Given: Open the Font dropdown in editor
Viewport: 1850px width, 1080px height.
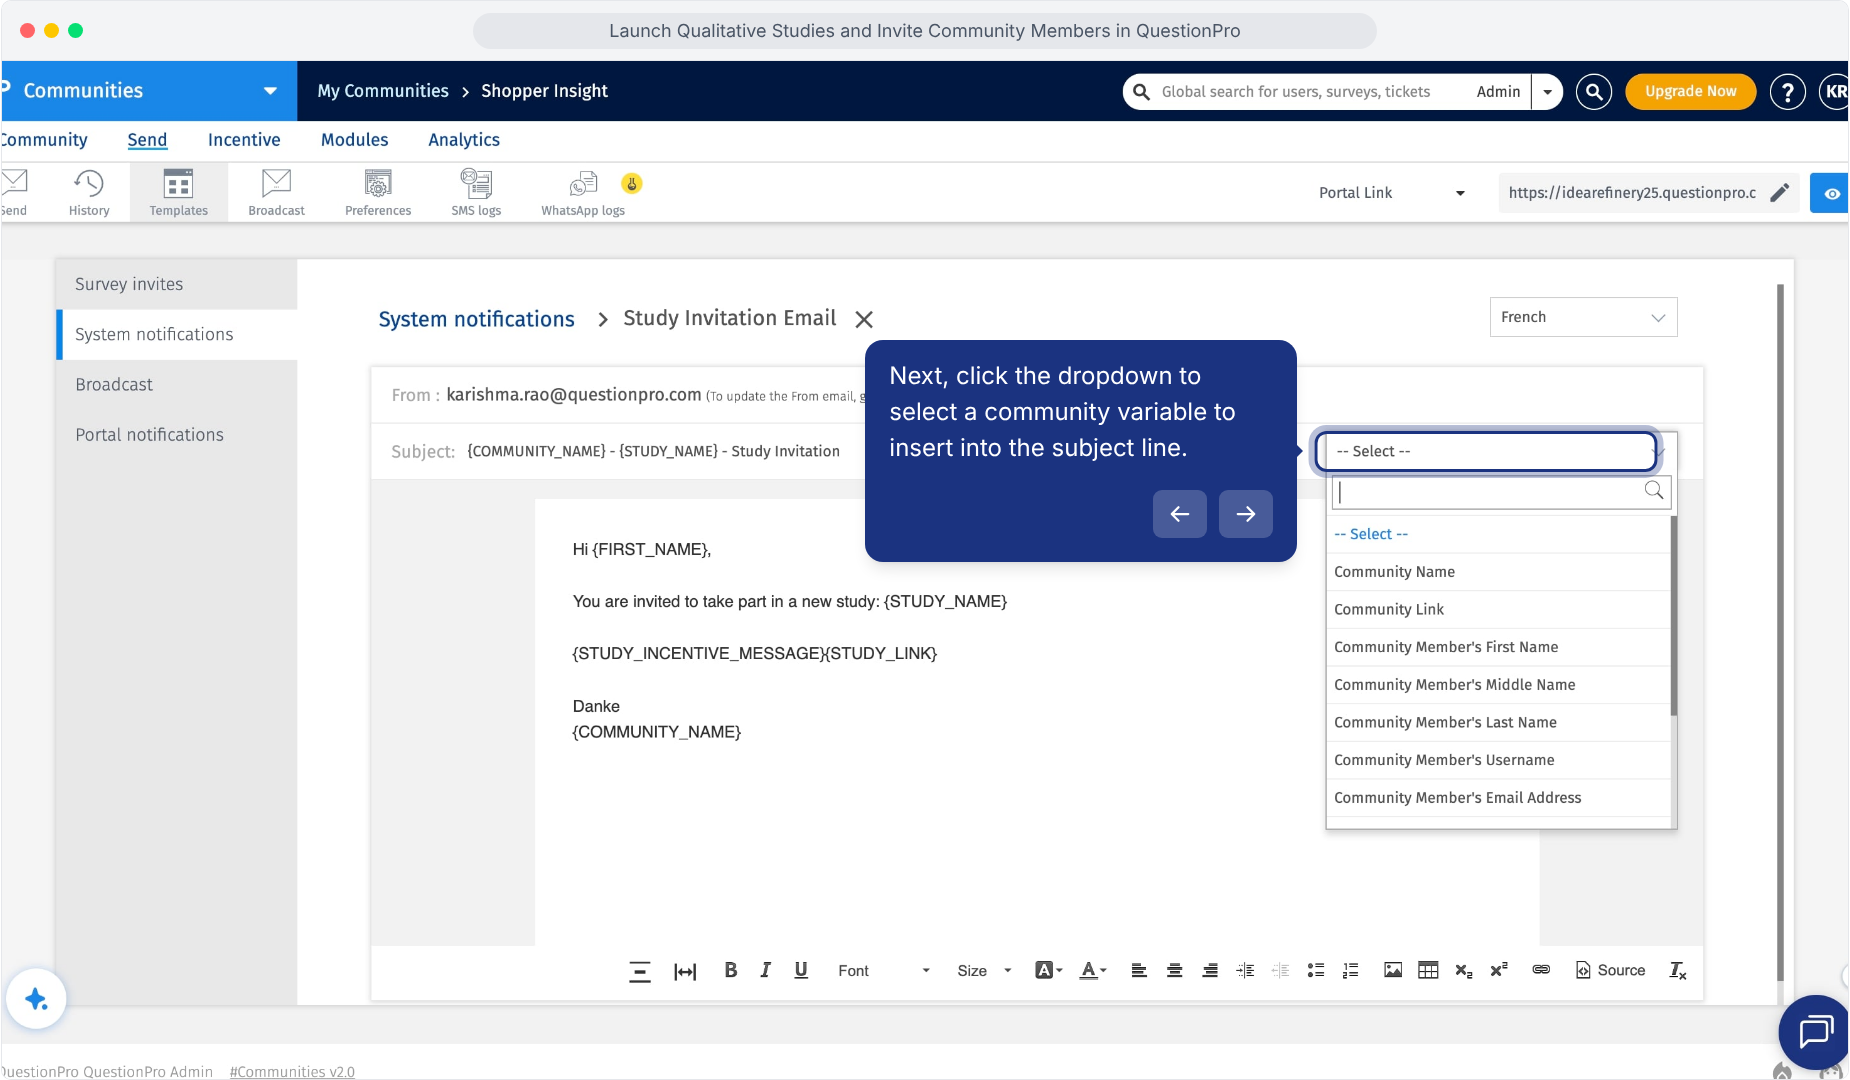Looking at the screenshot, I should [884, 970].
